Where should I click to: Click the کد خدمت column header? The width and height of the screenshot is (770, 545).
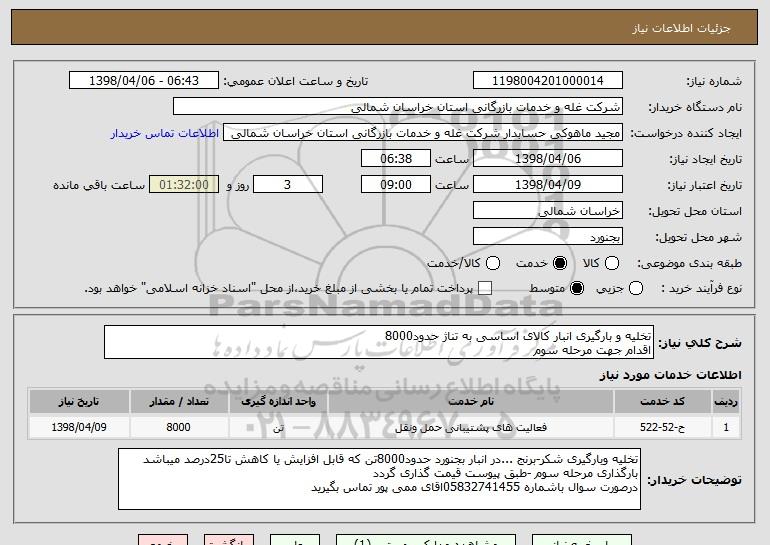[662, 402]
